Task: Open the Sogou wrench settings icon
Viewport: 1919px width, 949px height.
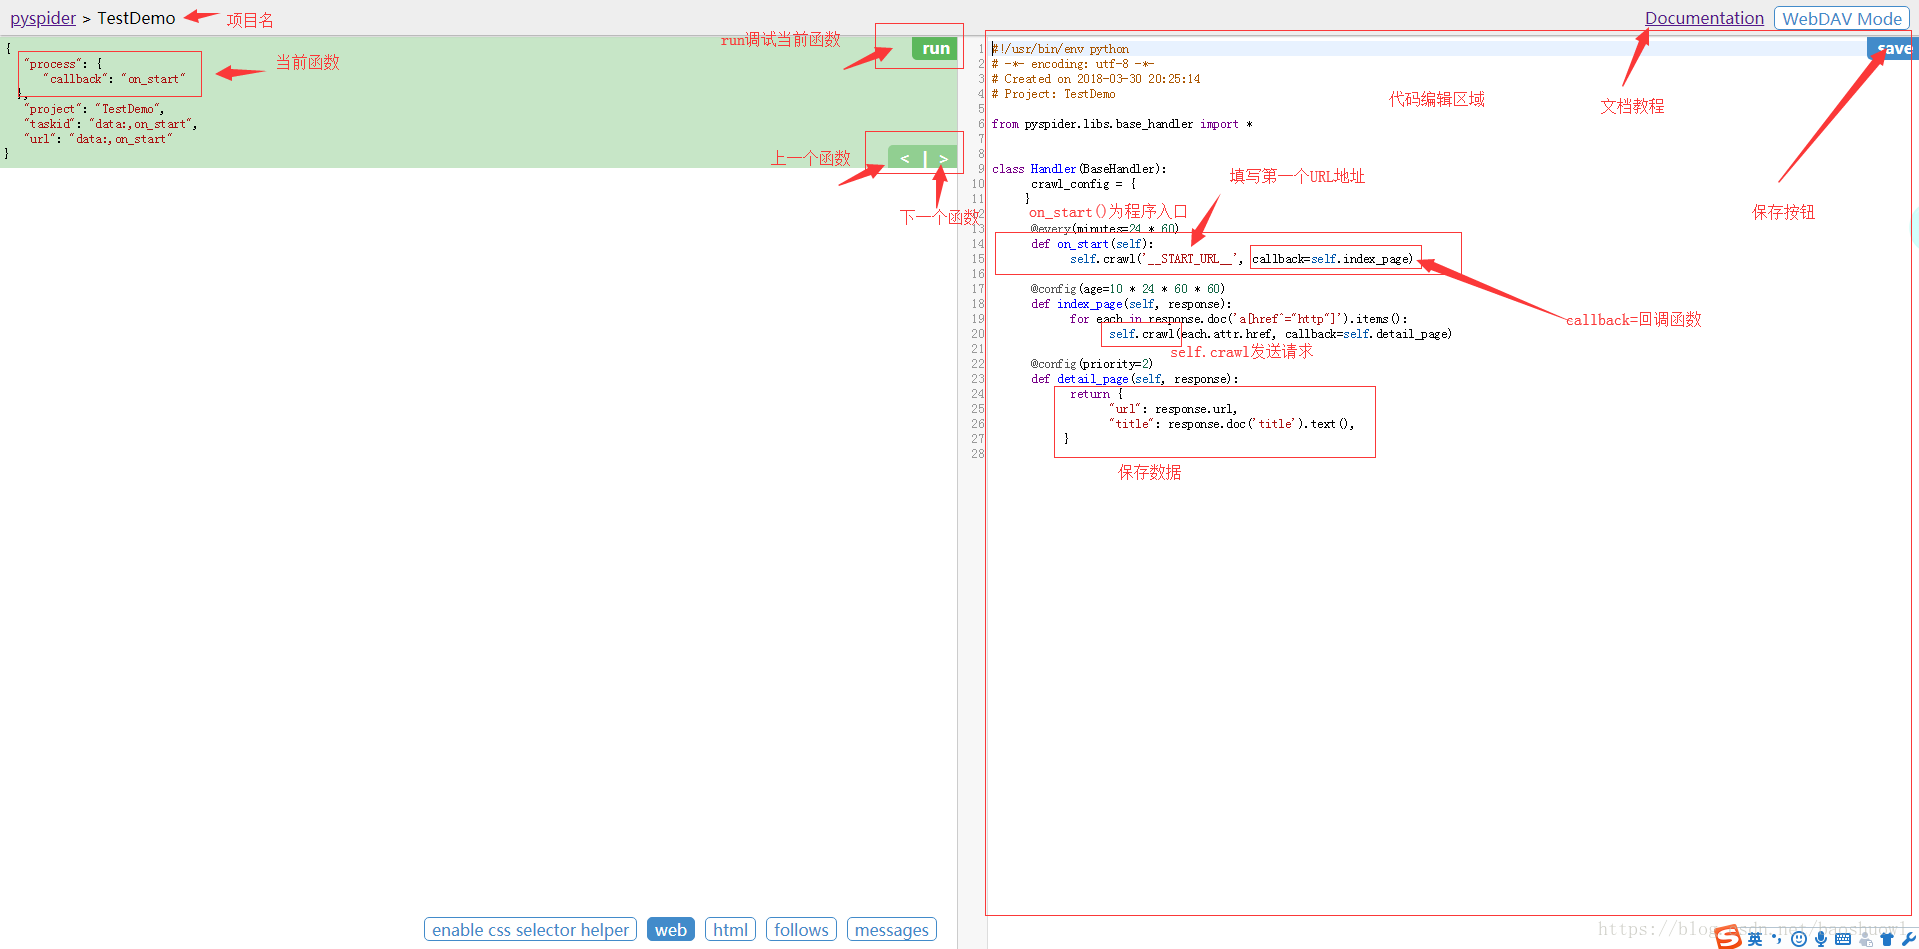Action: (1908, 939)
